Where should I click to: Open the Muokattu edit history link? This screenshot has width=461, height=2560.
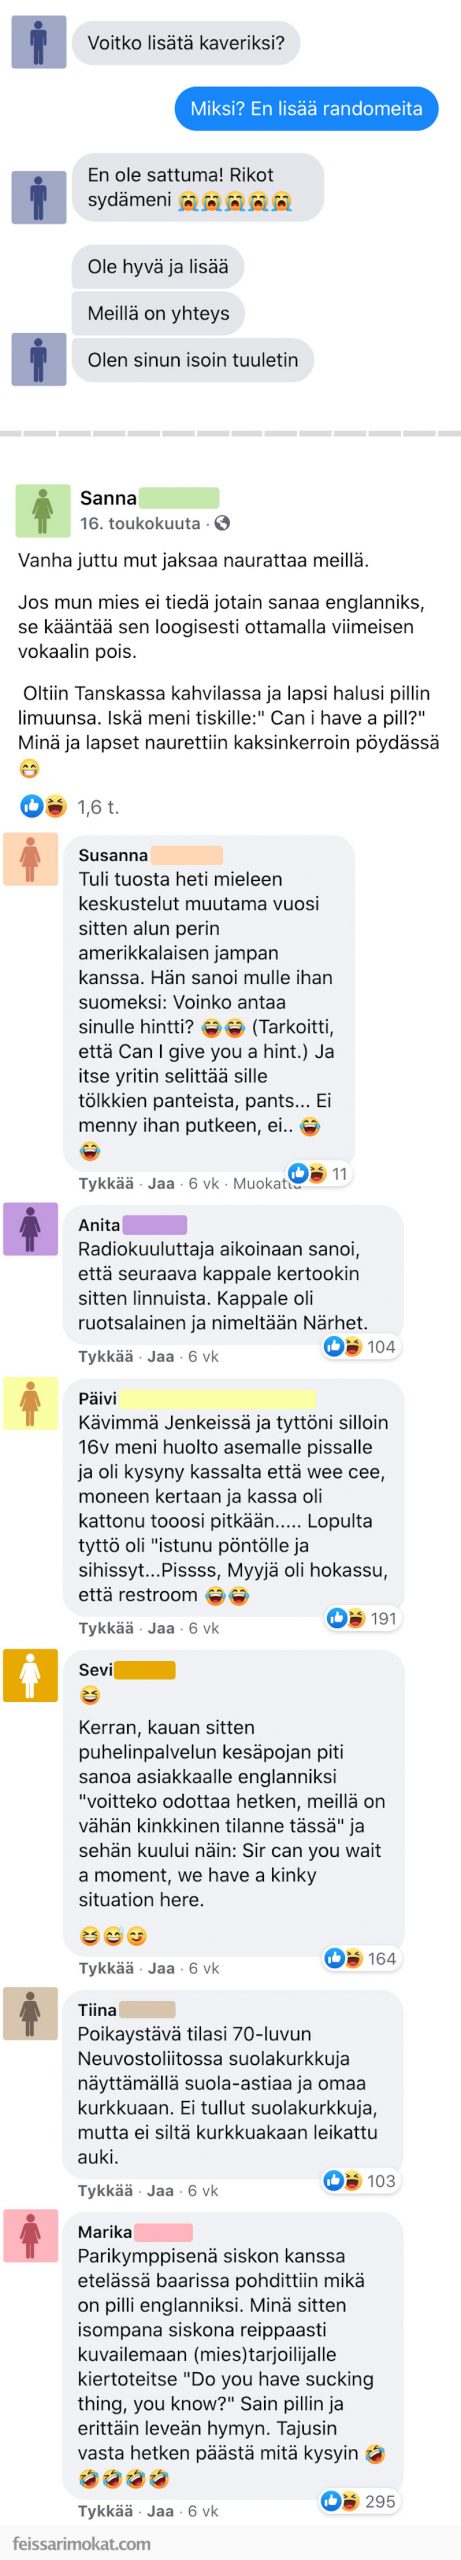[x=266, y=1183]
